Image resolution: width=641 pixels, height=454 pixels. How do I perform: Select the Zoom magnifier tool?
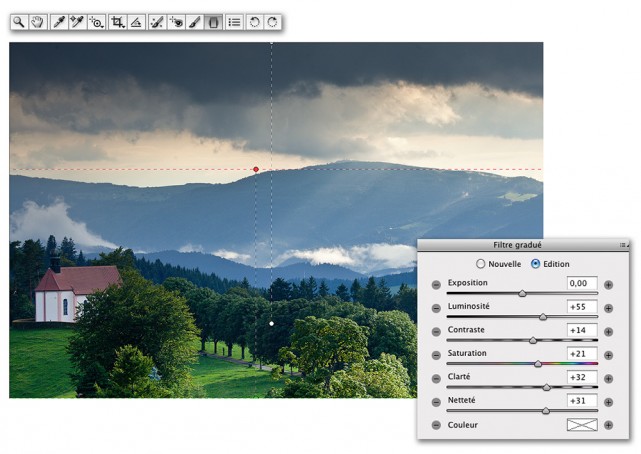tap(18, 22)
